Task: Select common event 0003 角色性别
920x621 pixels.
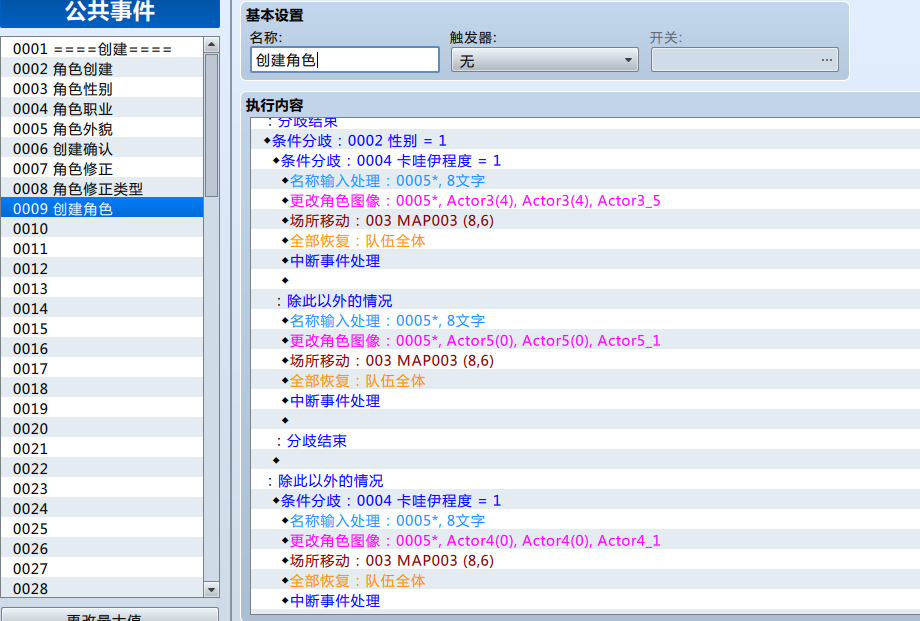Action: (102, 89)
